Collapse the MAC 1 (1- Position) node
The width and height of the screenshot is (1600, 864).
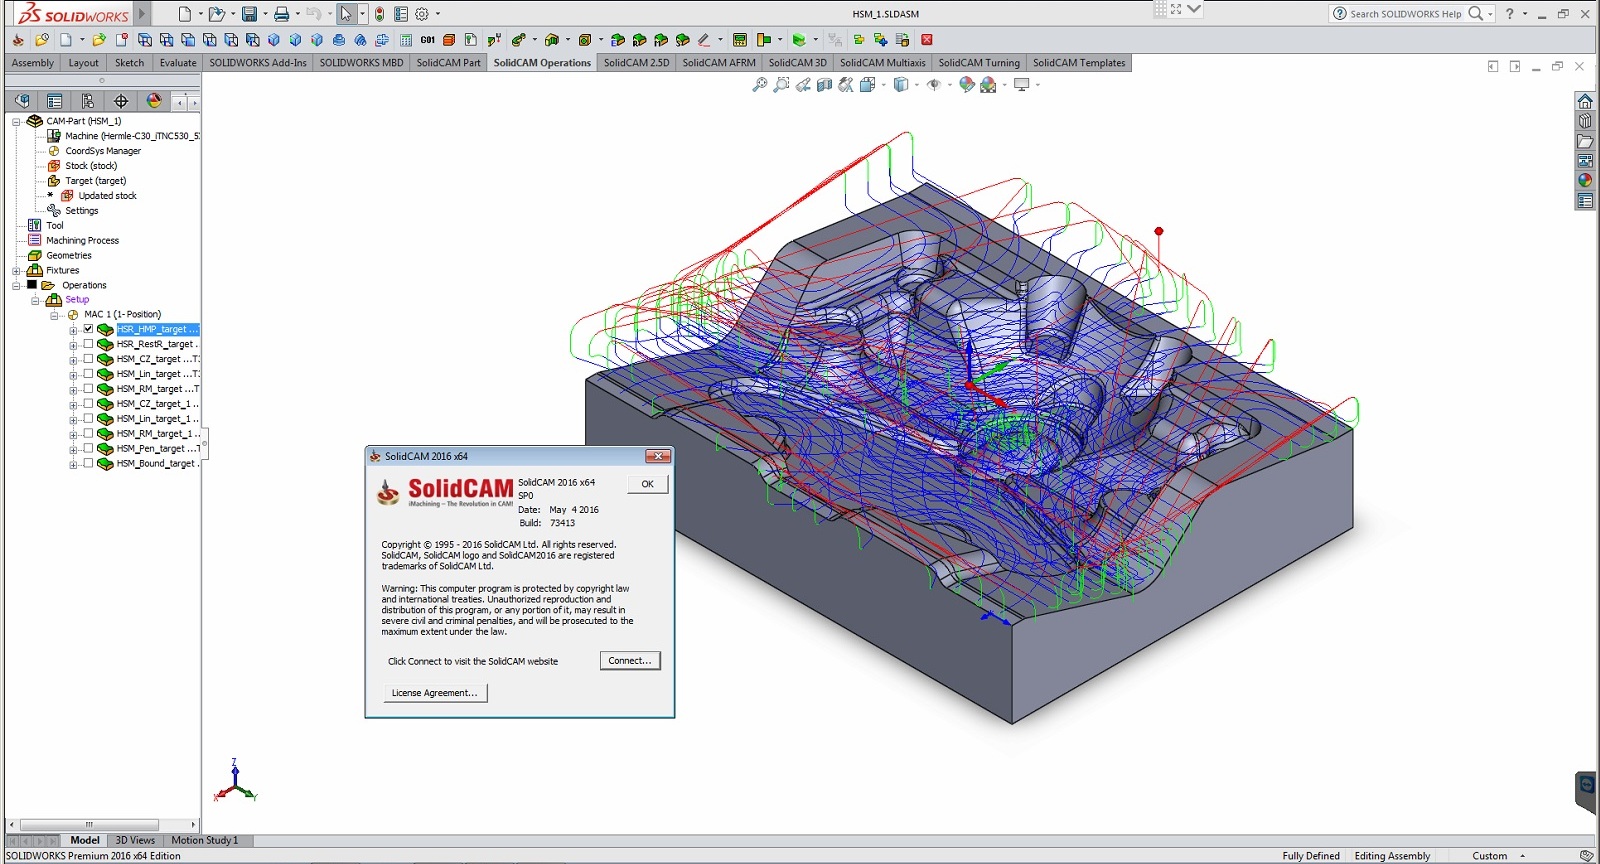[x=54, y=315]
